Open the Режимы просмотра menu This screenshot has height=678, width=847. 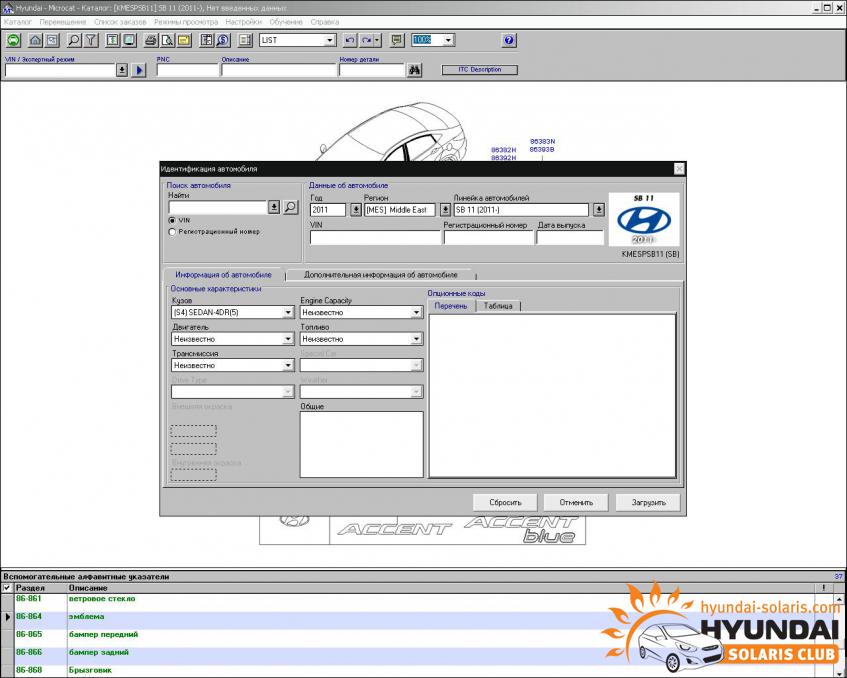186,22
